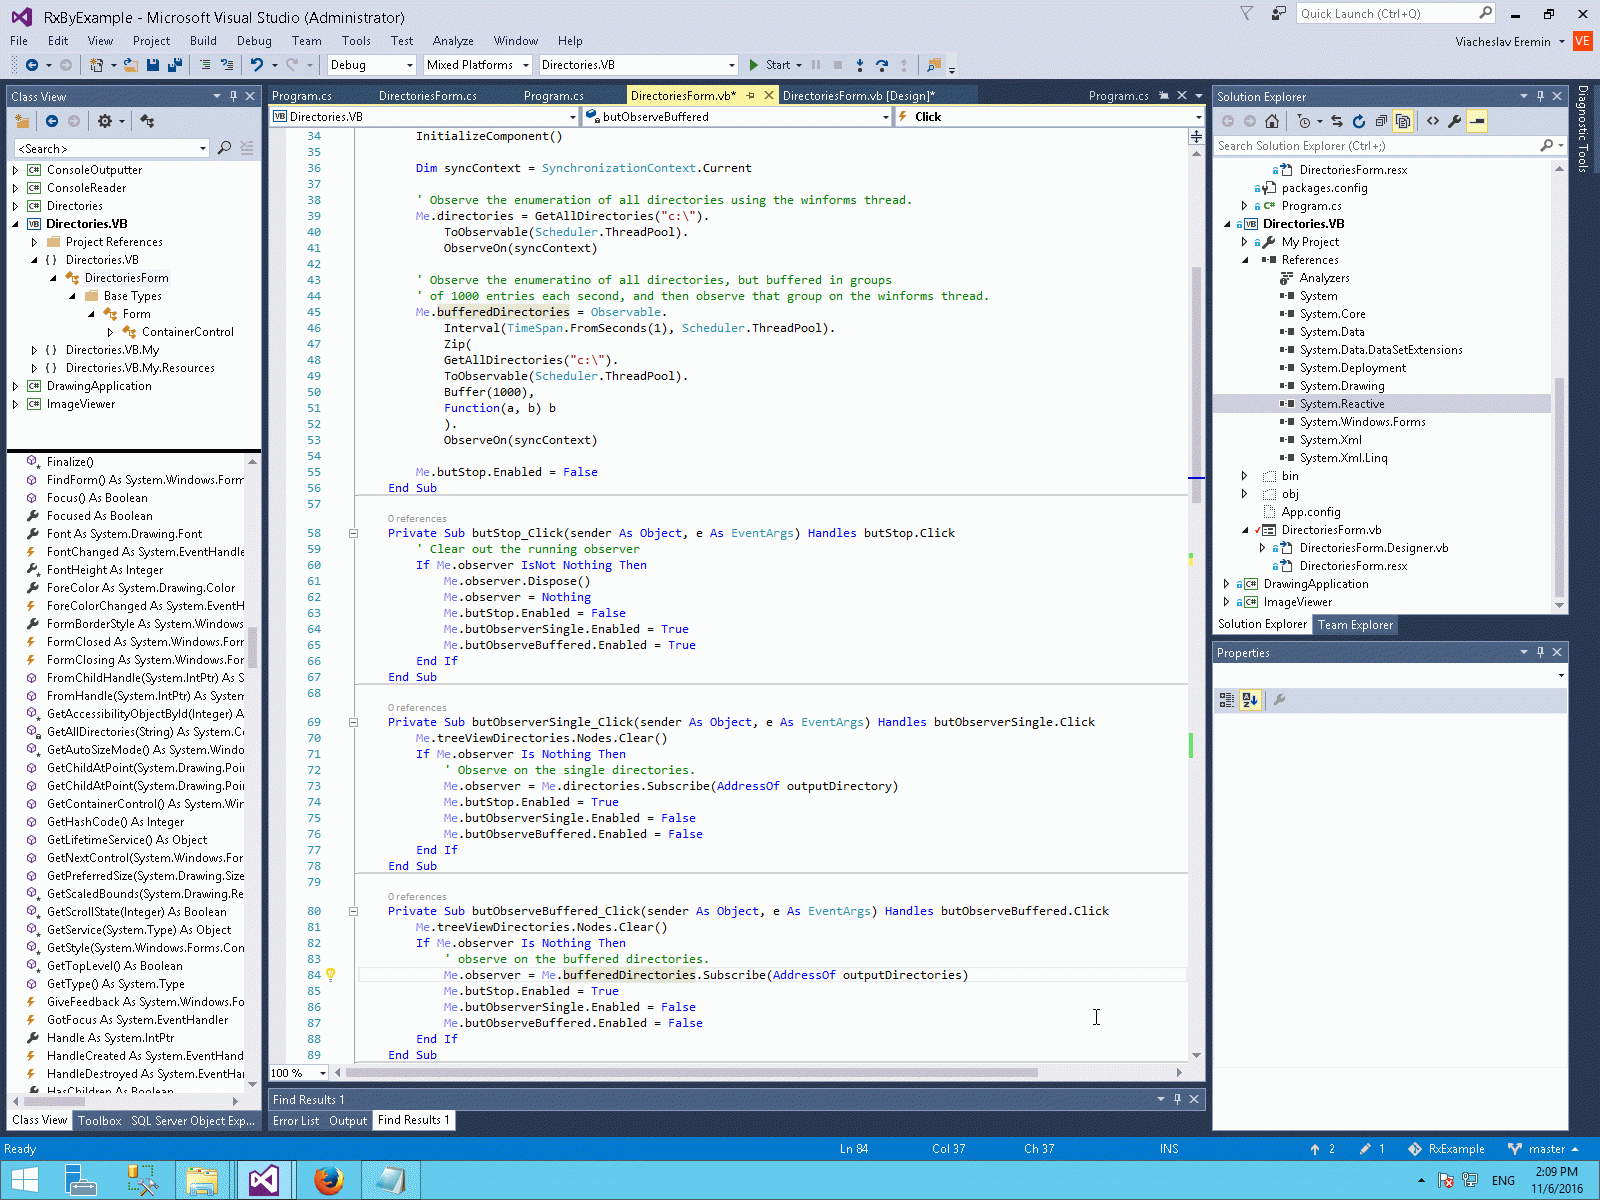Viewport: 1600px width, 1200px height.
Task: Click Collapse All in Solution Explorer
Action: [1381, 121]
